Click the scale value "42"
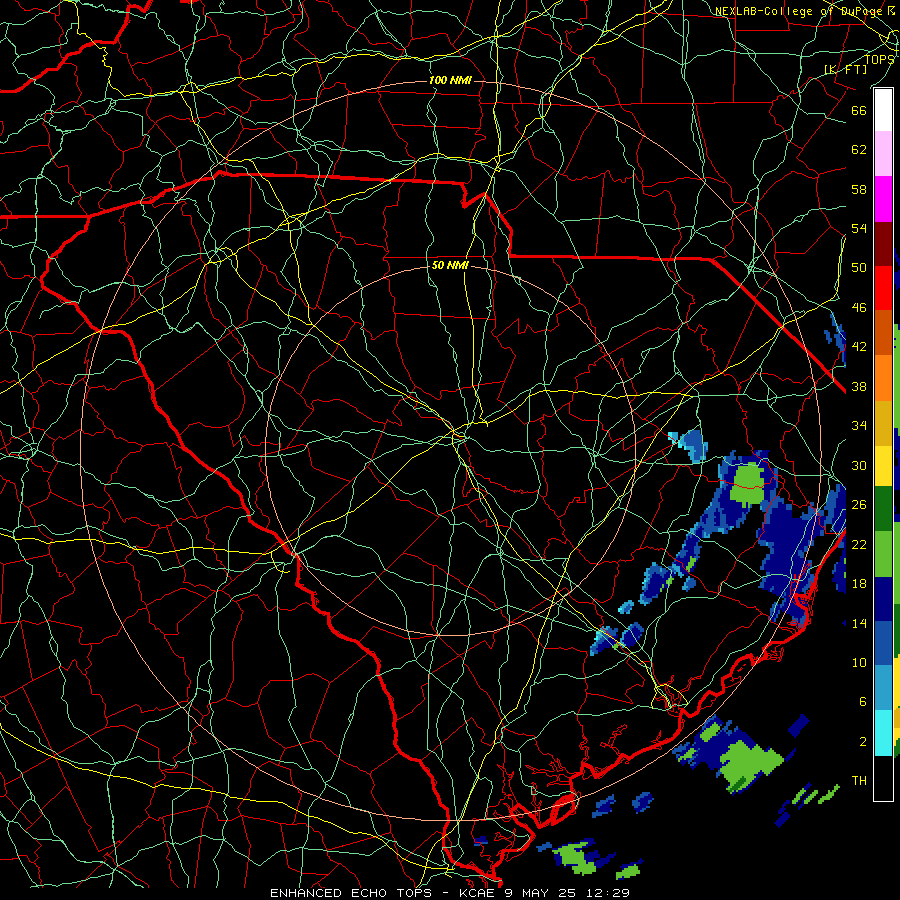The image size is (900, 900). 859,347
